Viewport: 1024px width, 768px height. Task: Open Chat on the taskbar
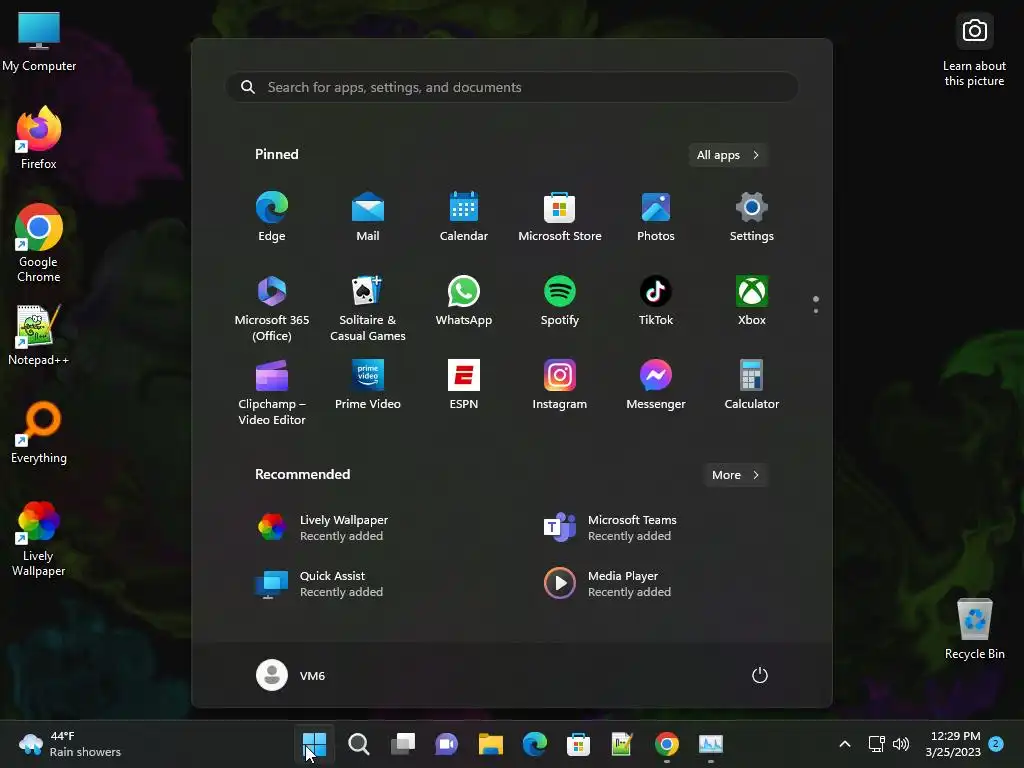pos(446,744)
